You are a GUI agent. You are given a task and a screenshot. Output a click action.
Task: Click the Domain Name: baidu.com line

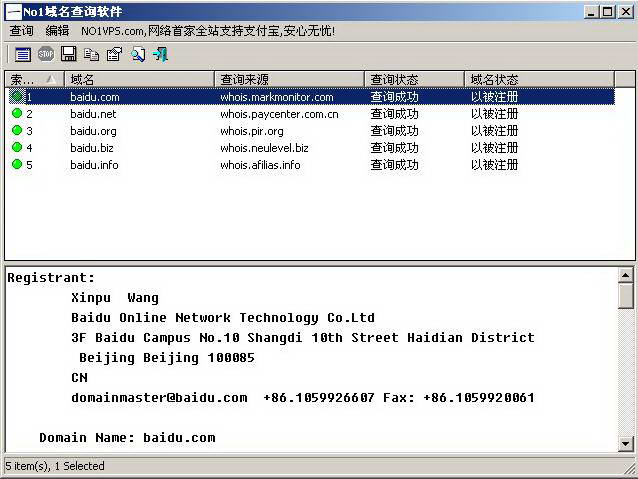(x=127, y=438)
